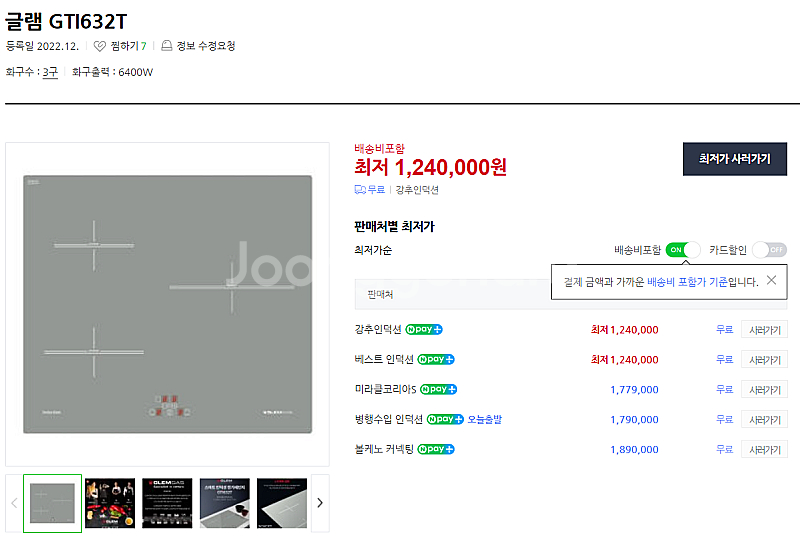The height and width of the screenshot is (539, 800).
Task: Show next thumbnails with right arrow
Action: pos(320,503)
